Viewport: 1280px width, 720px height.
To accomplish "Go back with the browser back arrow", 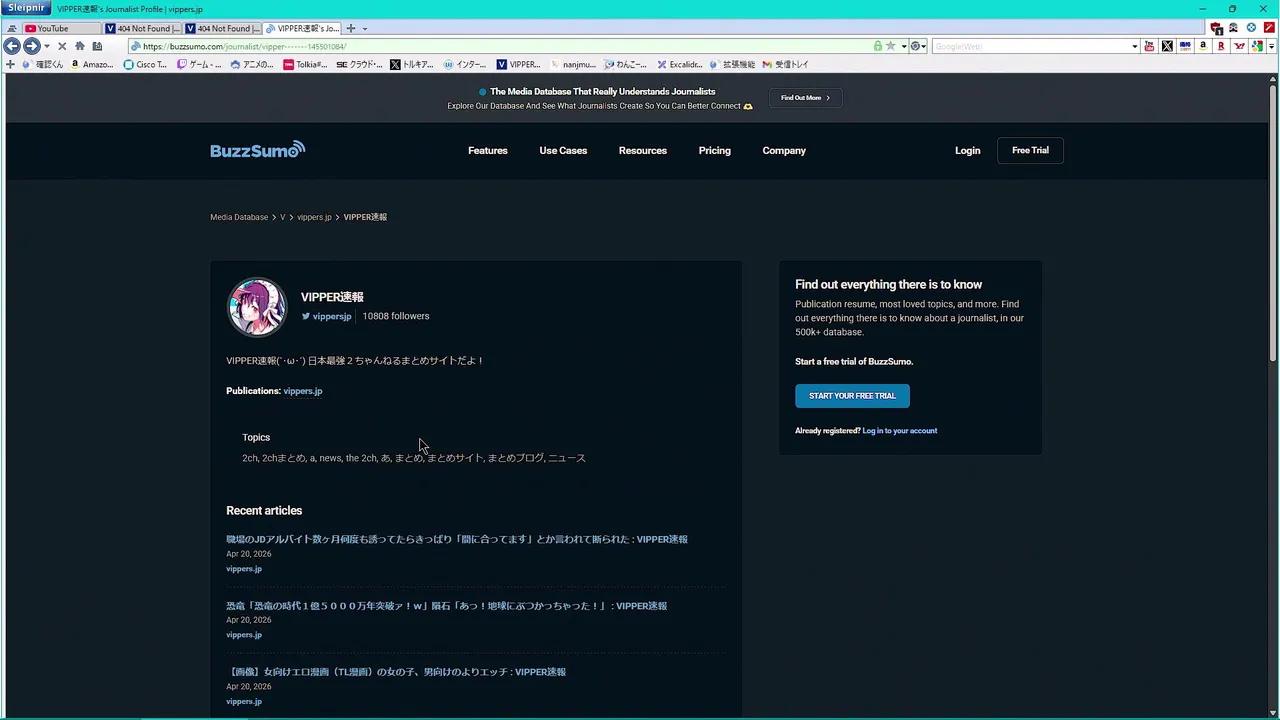I will (12, 46).
